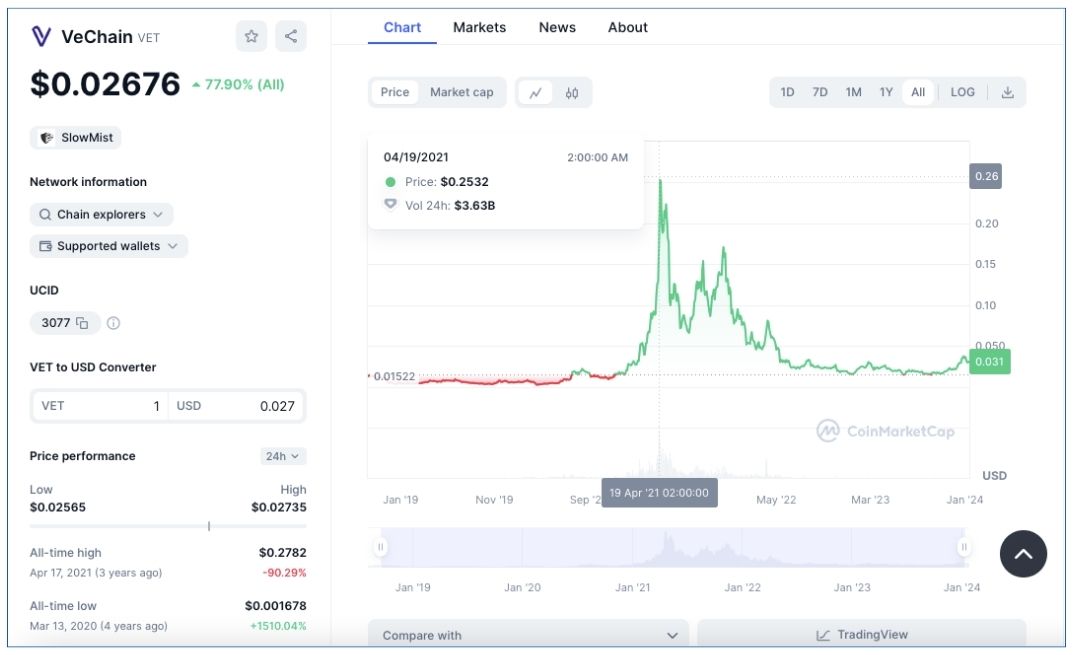This screenshot has width=1073, height=655.
Task: Click the SlowMist audit badge
Action: (x=76, y=138)
